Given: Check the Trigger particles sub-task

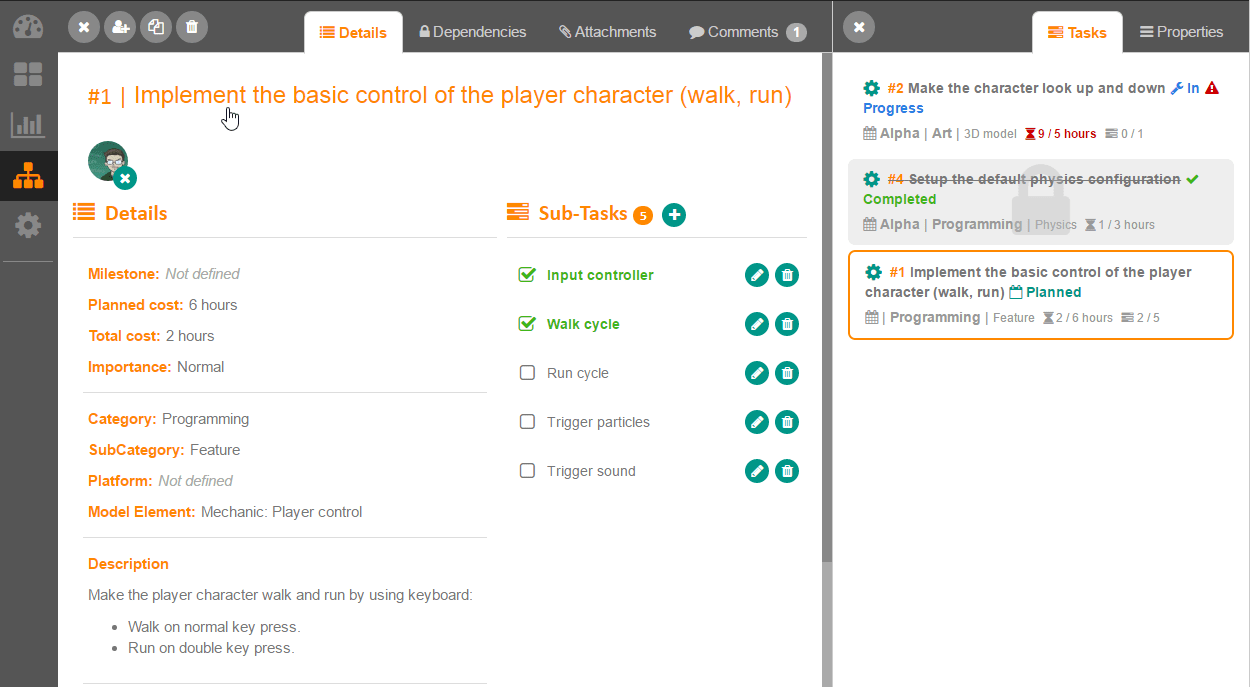Looking at the screenshot, I should tap(527, 422).
